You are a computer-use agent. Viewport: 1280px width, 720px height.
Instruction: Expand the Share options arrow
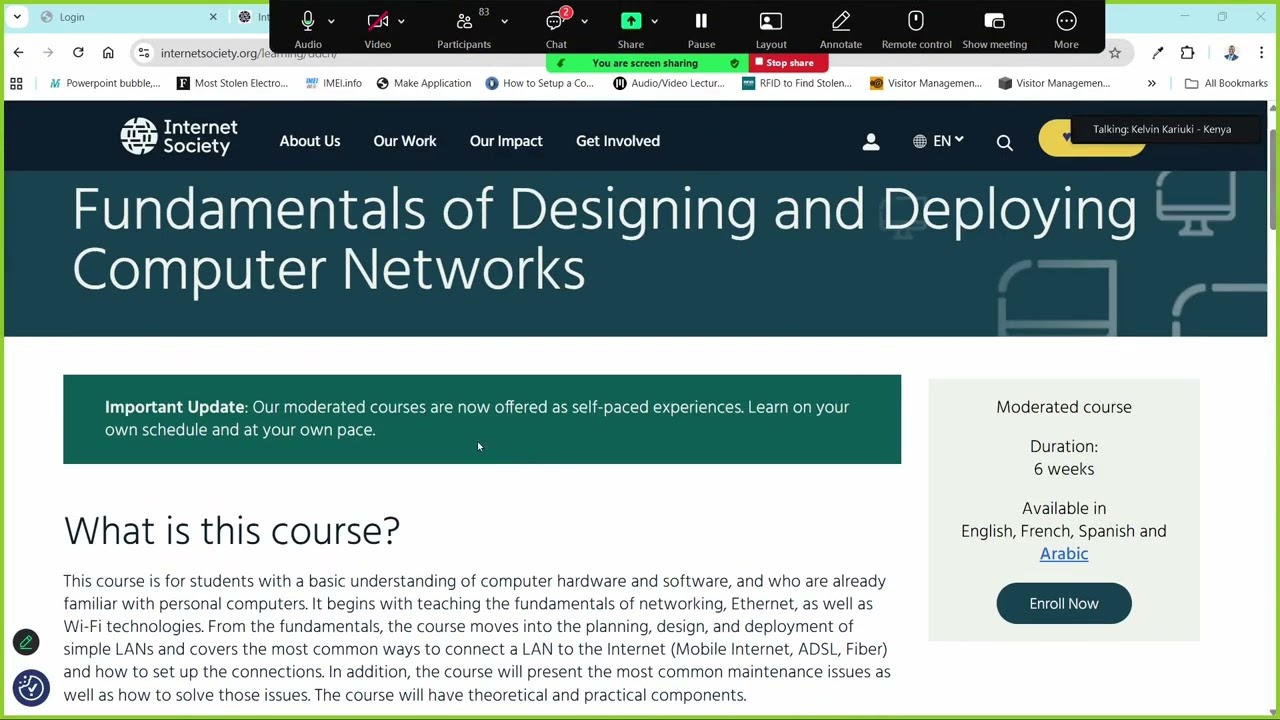pyautogui.click(x=654, y=21)
